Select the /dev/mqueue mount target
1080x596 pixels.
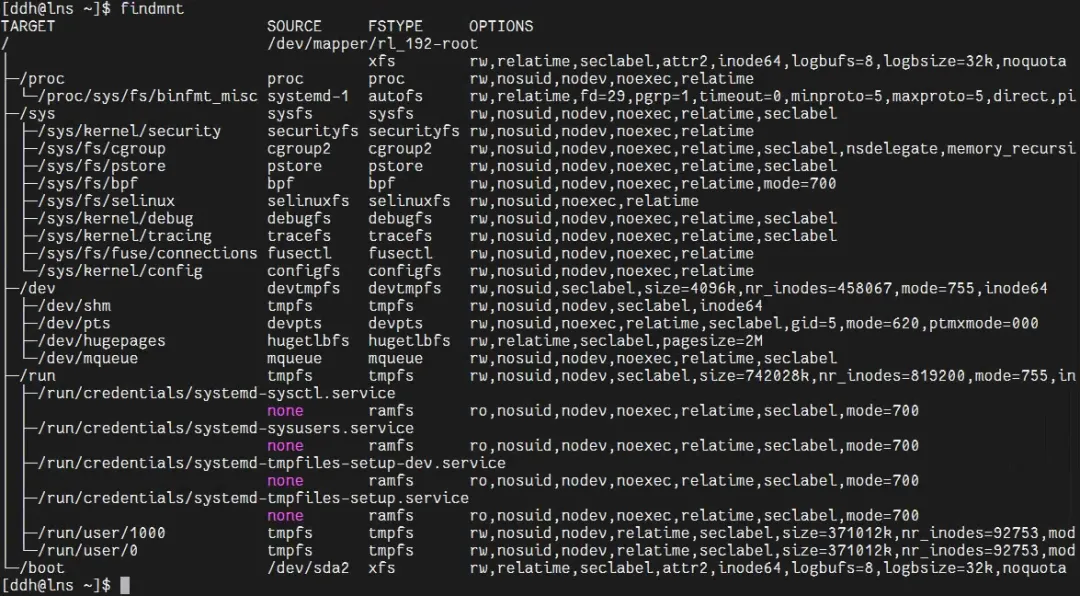tap(96, 358)
